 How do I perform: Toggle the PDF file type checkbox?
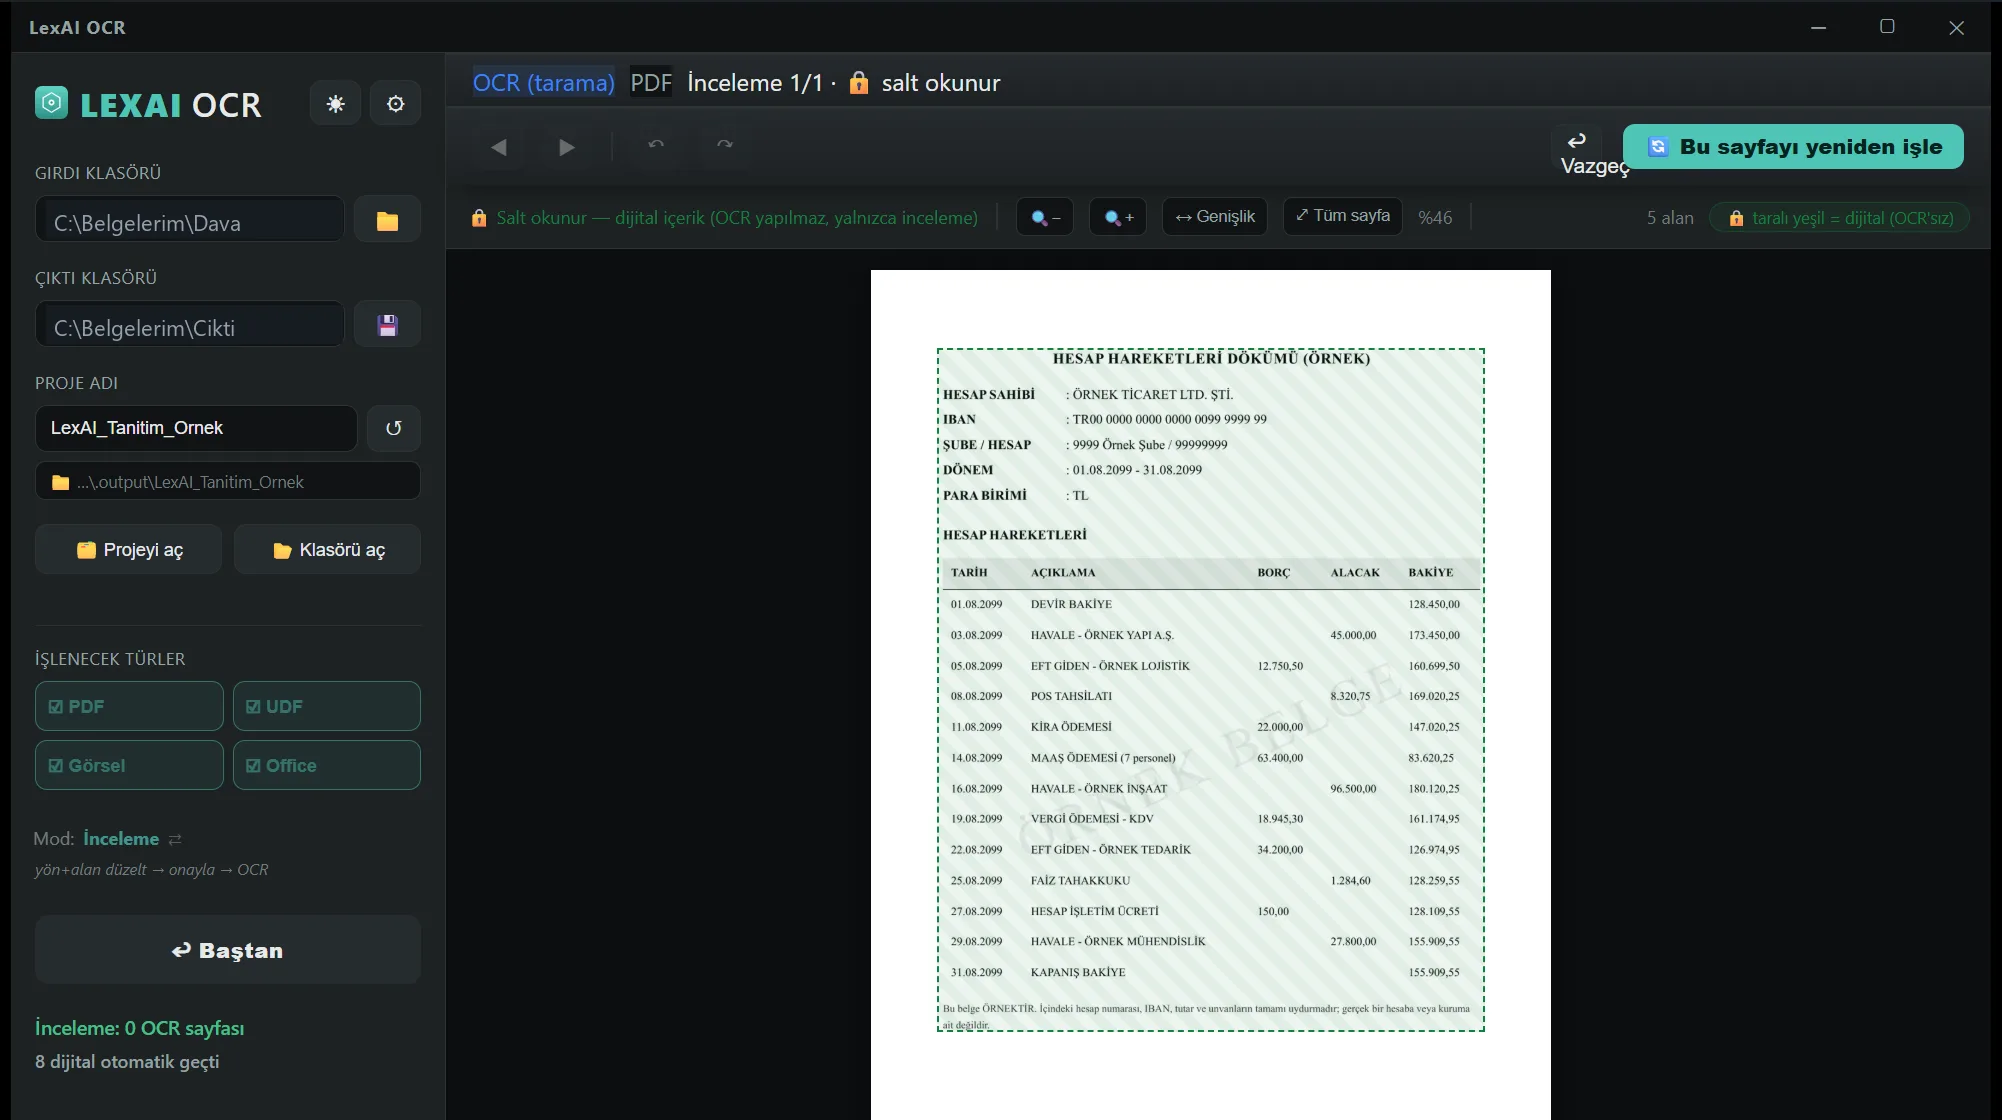click(129, 706)
